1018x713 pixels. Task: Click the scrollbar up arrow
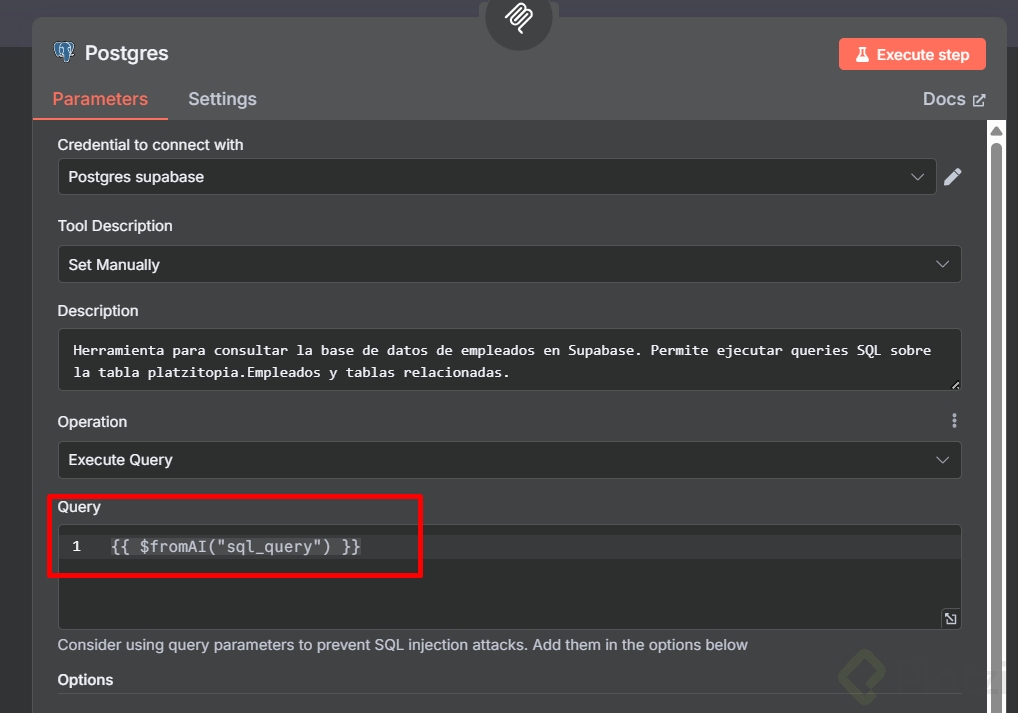click(996, 131)
